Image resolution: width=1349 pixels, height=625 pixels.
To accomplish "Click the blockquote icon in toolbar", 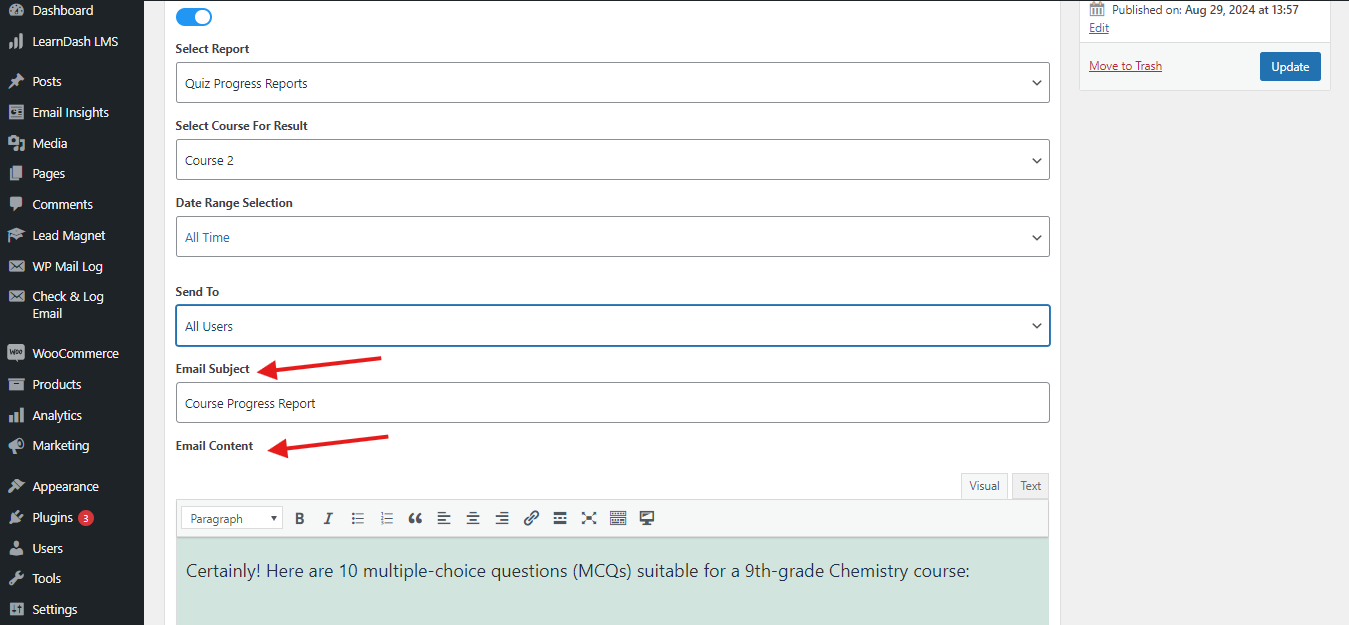I will (x=415, y=518).
